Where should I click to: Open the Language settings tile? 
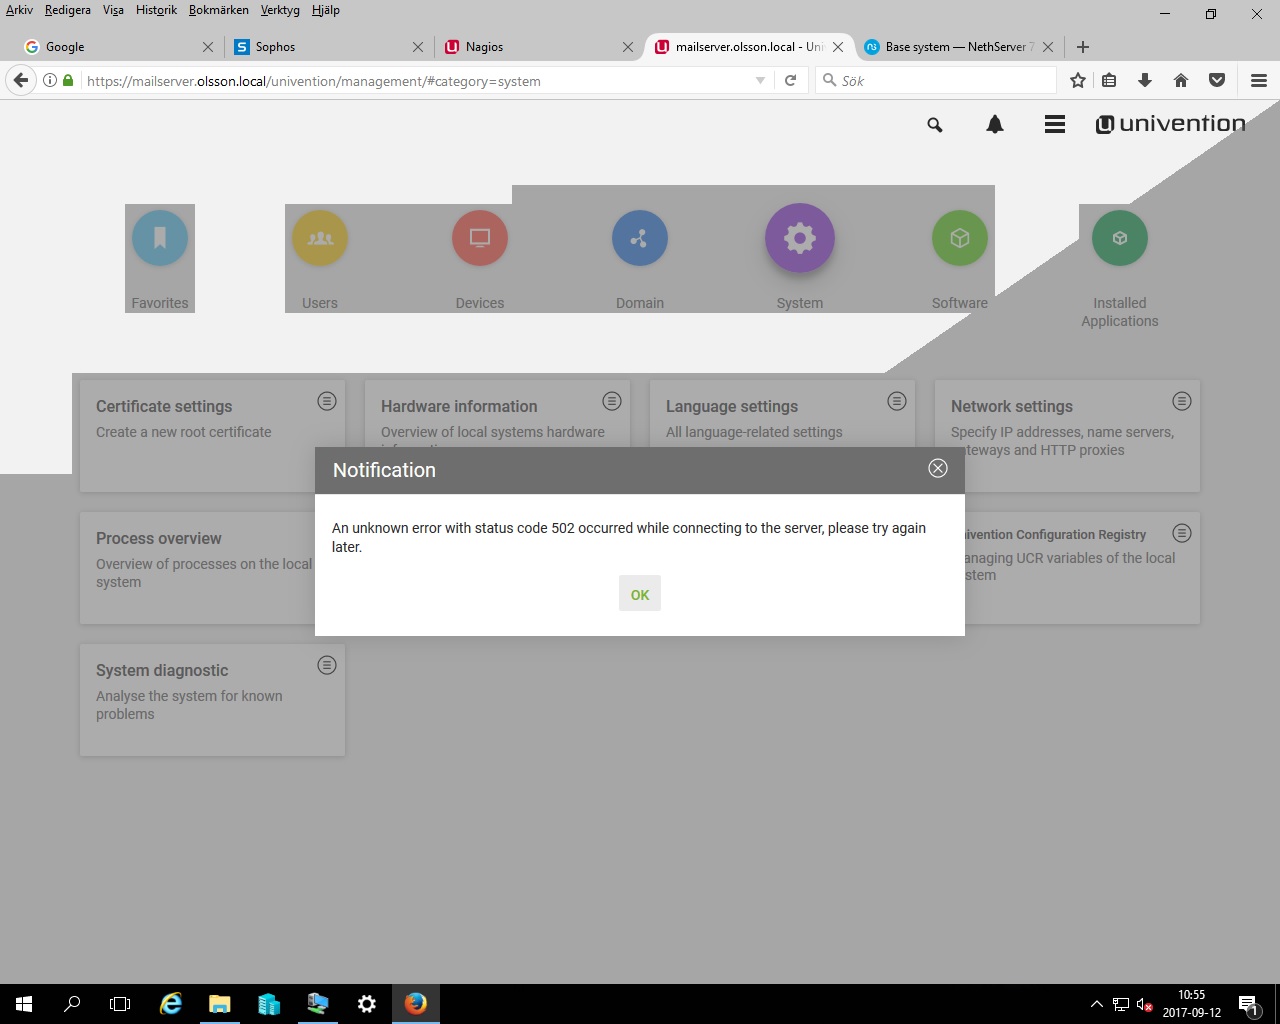(x=782, y=413)
